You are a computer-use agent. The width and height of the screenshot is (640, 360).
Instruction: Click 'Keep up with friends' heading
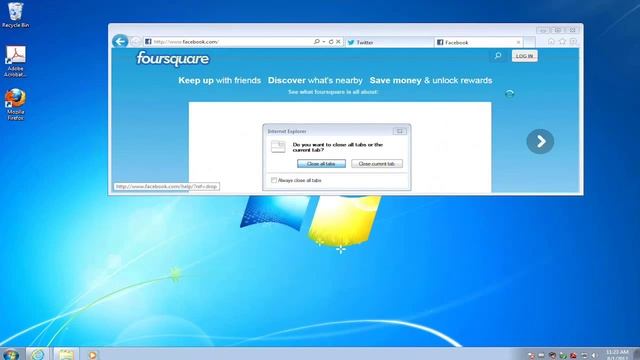[220, 80]
